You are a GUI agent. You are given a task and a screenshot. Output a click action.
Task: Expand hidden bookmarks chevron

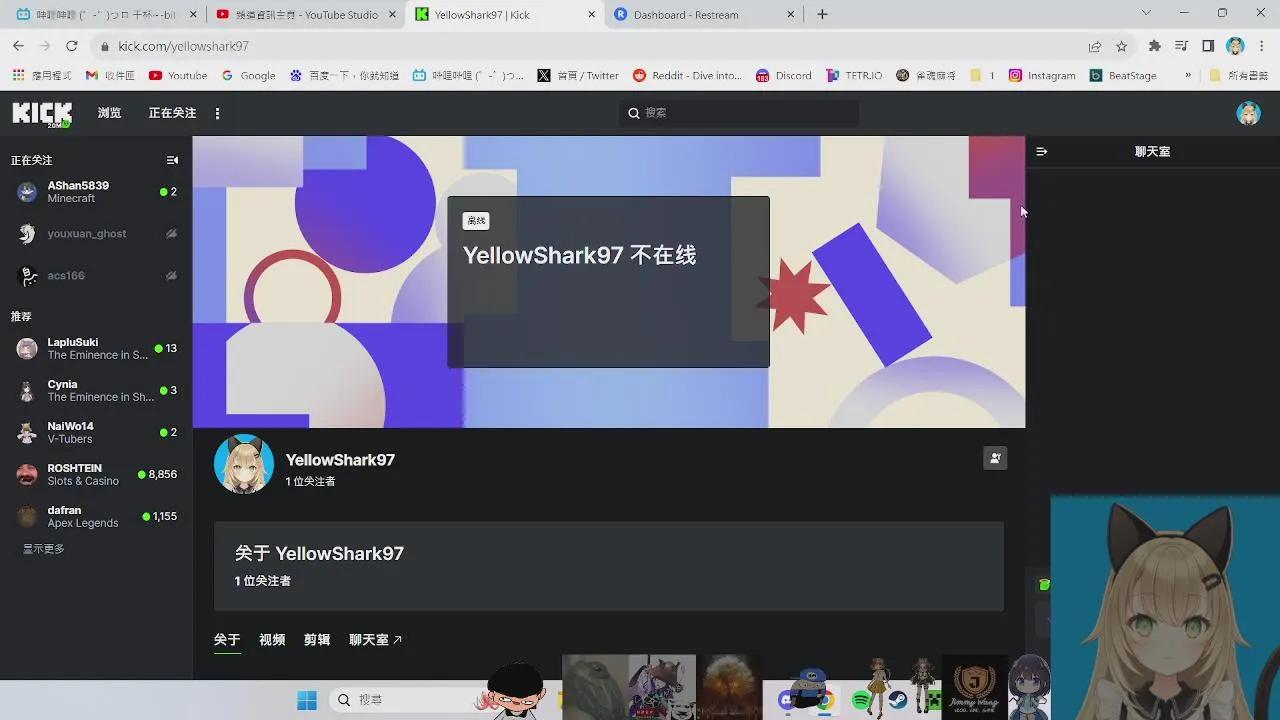(1188, 75)
